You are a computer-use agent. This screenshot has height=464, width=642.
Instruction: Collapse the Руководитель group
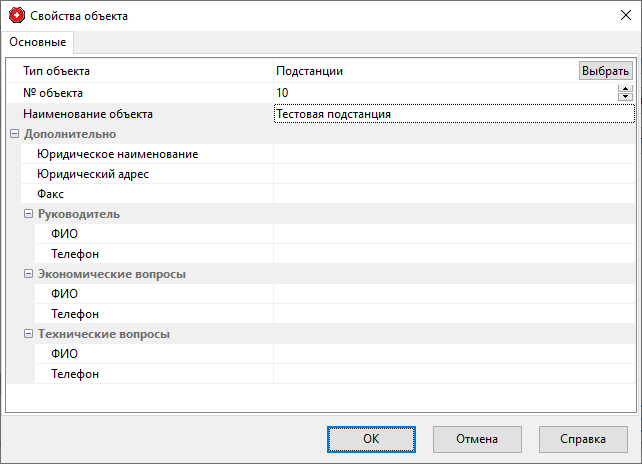[28, 214]
